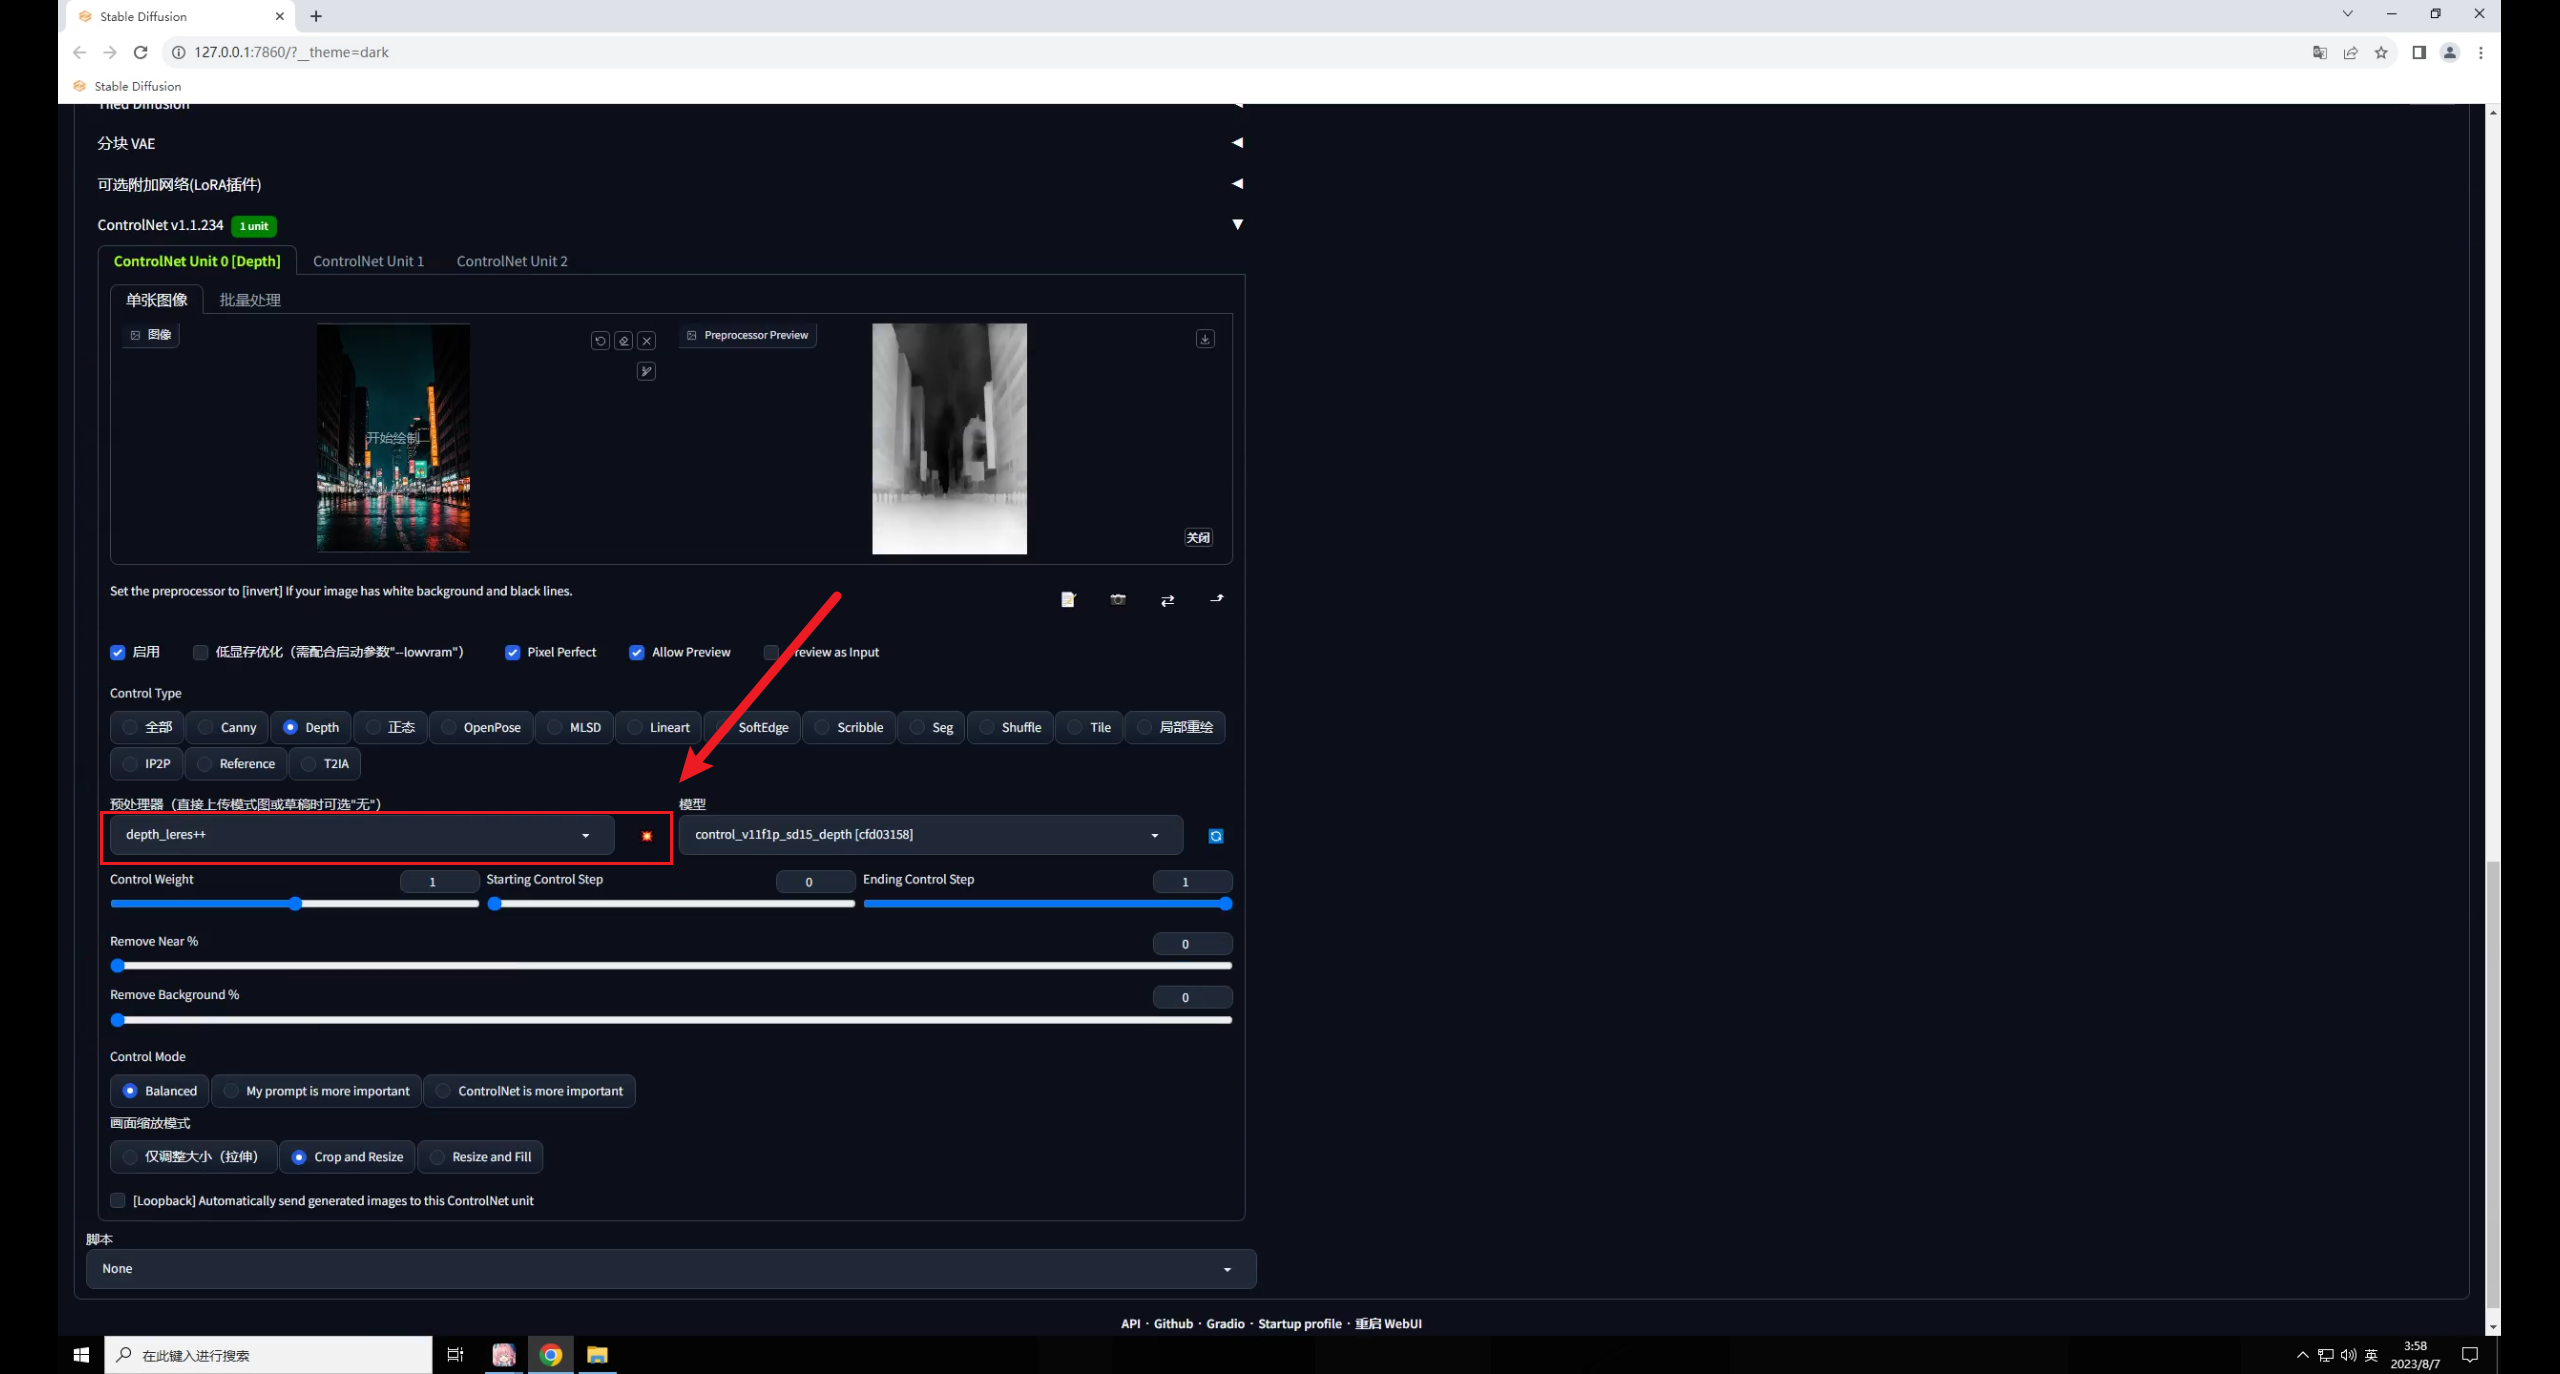
Task: Open the depth_leres++ preprocessor dropdown
Action: (x=362, y=835)
